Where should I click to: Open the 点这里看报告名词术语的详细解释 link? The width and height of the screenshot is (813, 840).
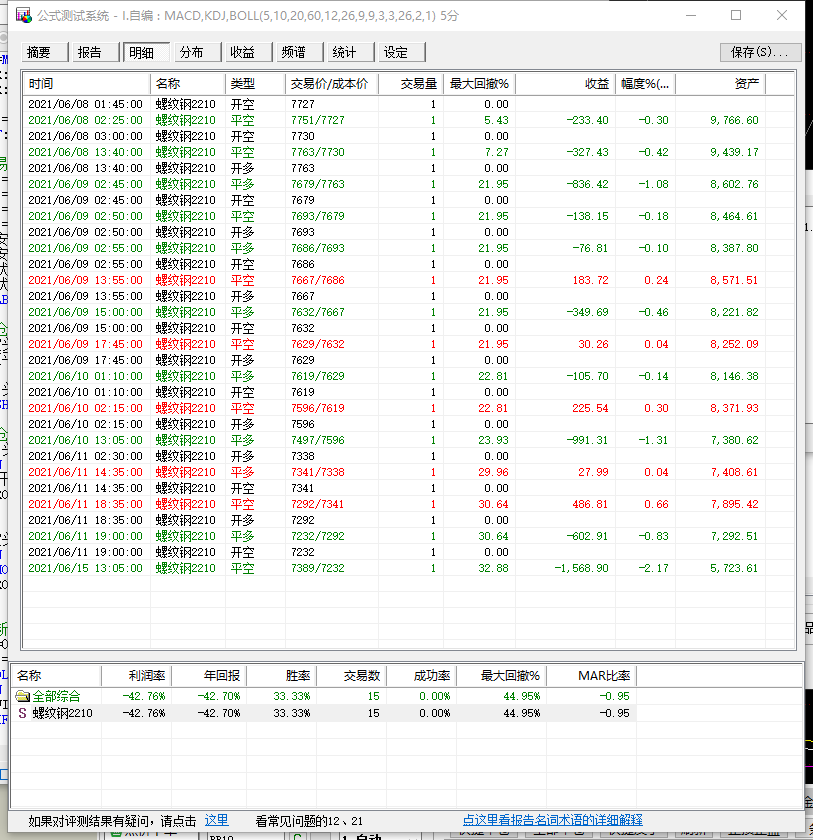(552, 820)
